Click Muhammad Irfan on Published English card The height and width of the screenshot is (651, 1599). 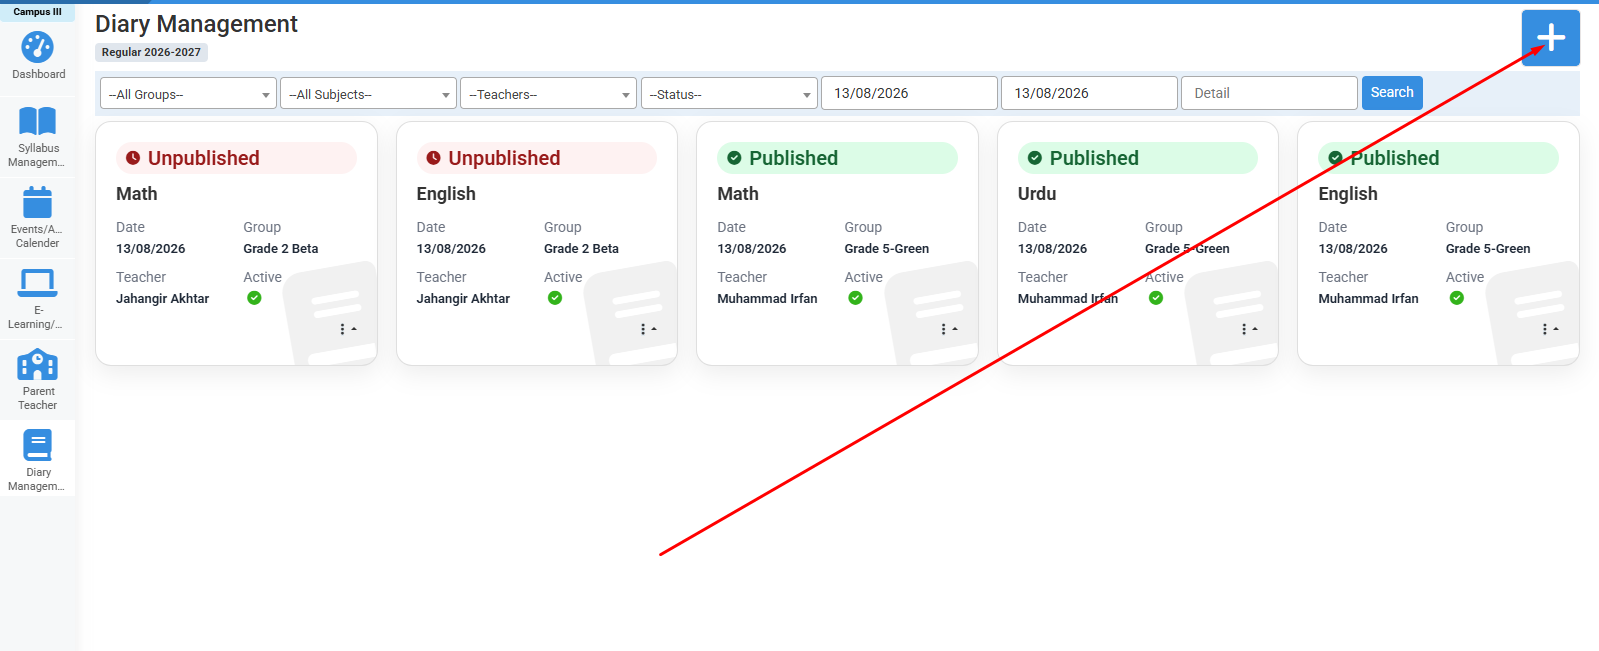tap(1368, 299)
